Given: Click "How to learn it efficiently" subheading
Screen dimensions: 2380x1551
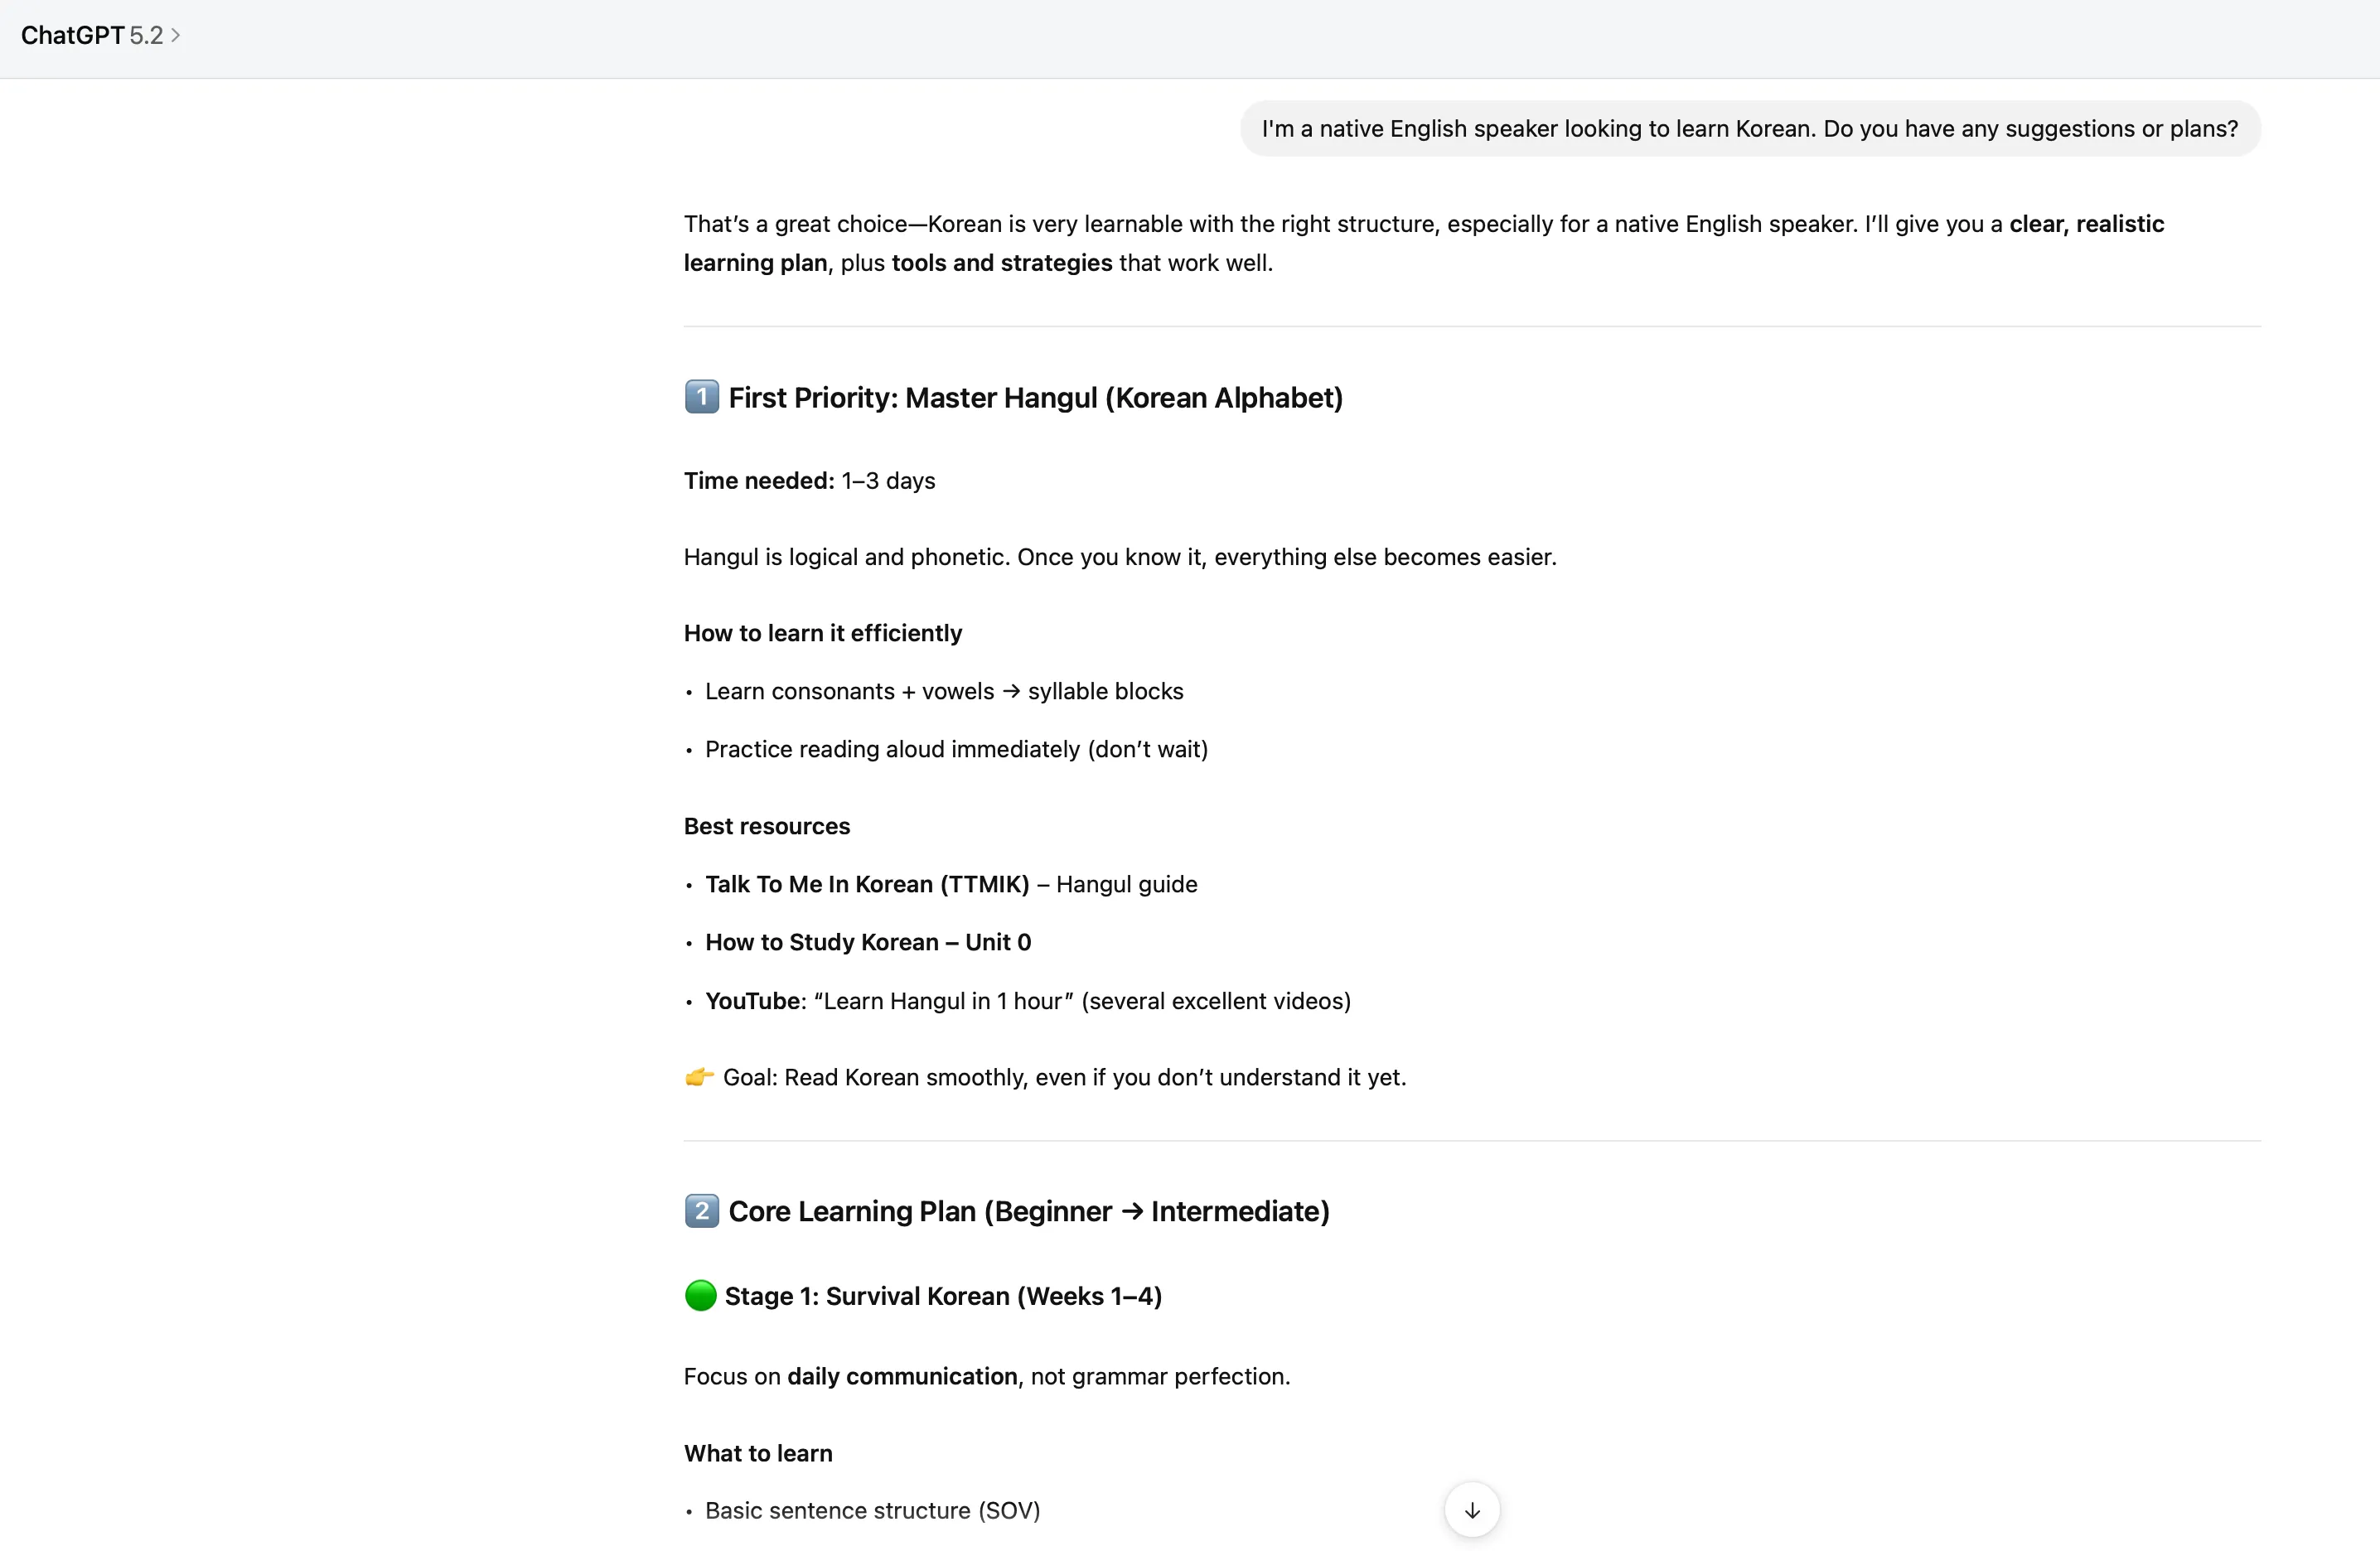Looking at the screenshot, I should pyautogui.click(x=822, y=634).
